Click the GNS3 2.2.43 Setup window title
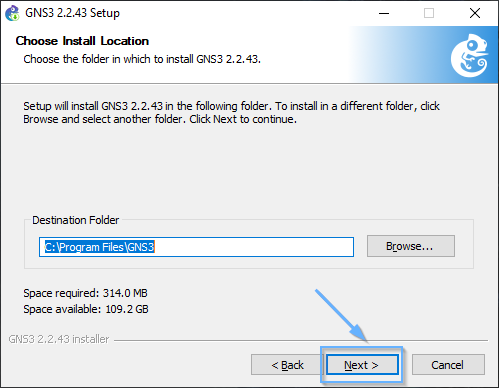Viewport: 499px width, 388px height. 72,13
